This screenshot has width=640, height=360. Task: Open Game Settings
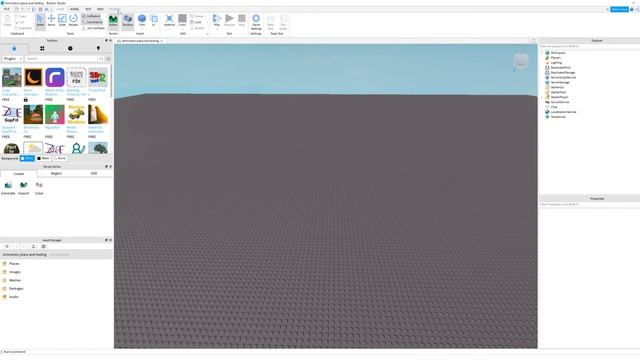(256, 22)
